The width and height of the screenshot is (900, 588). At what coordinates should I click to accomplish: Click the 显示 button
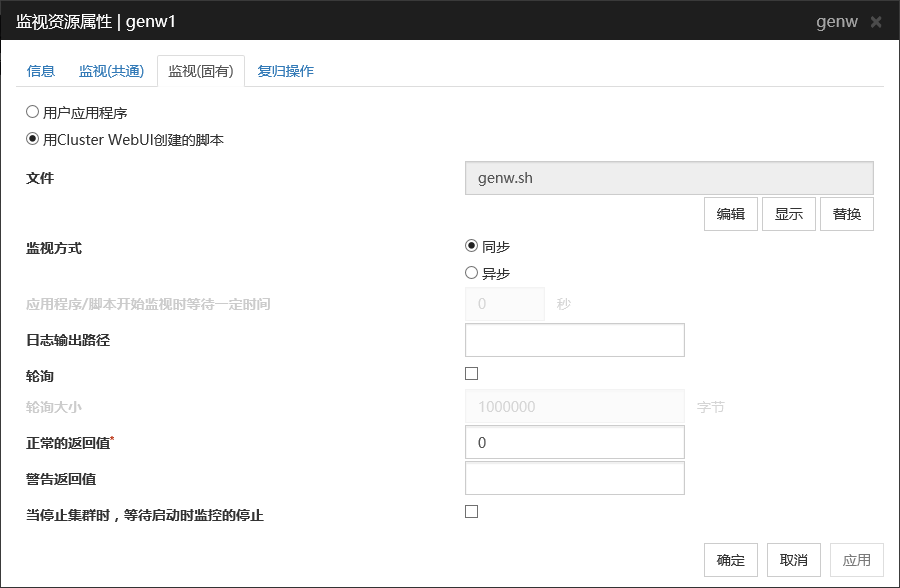click(x=788, y=214)
